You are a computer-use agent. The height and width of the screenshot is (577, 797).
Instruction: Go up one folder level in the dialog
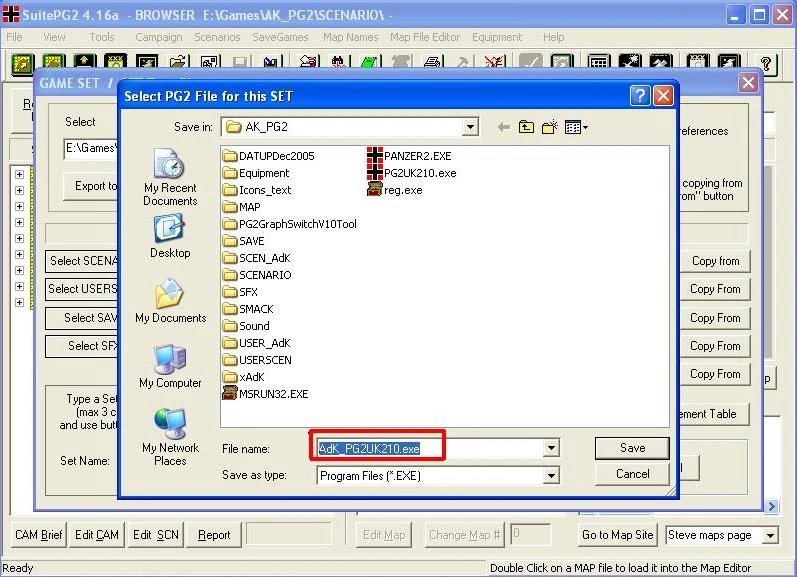point(526,127)
